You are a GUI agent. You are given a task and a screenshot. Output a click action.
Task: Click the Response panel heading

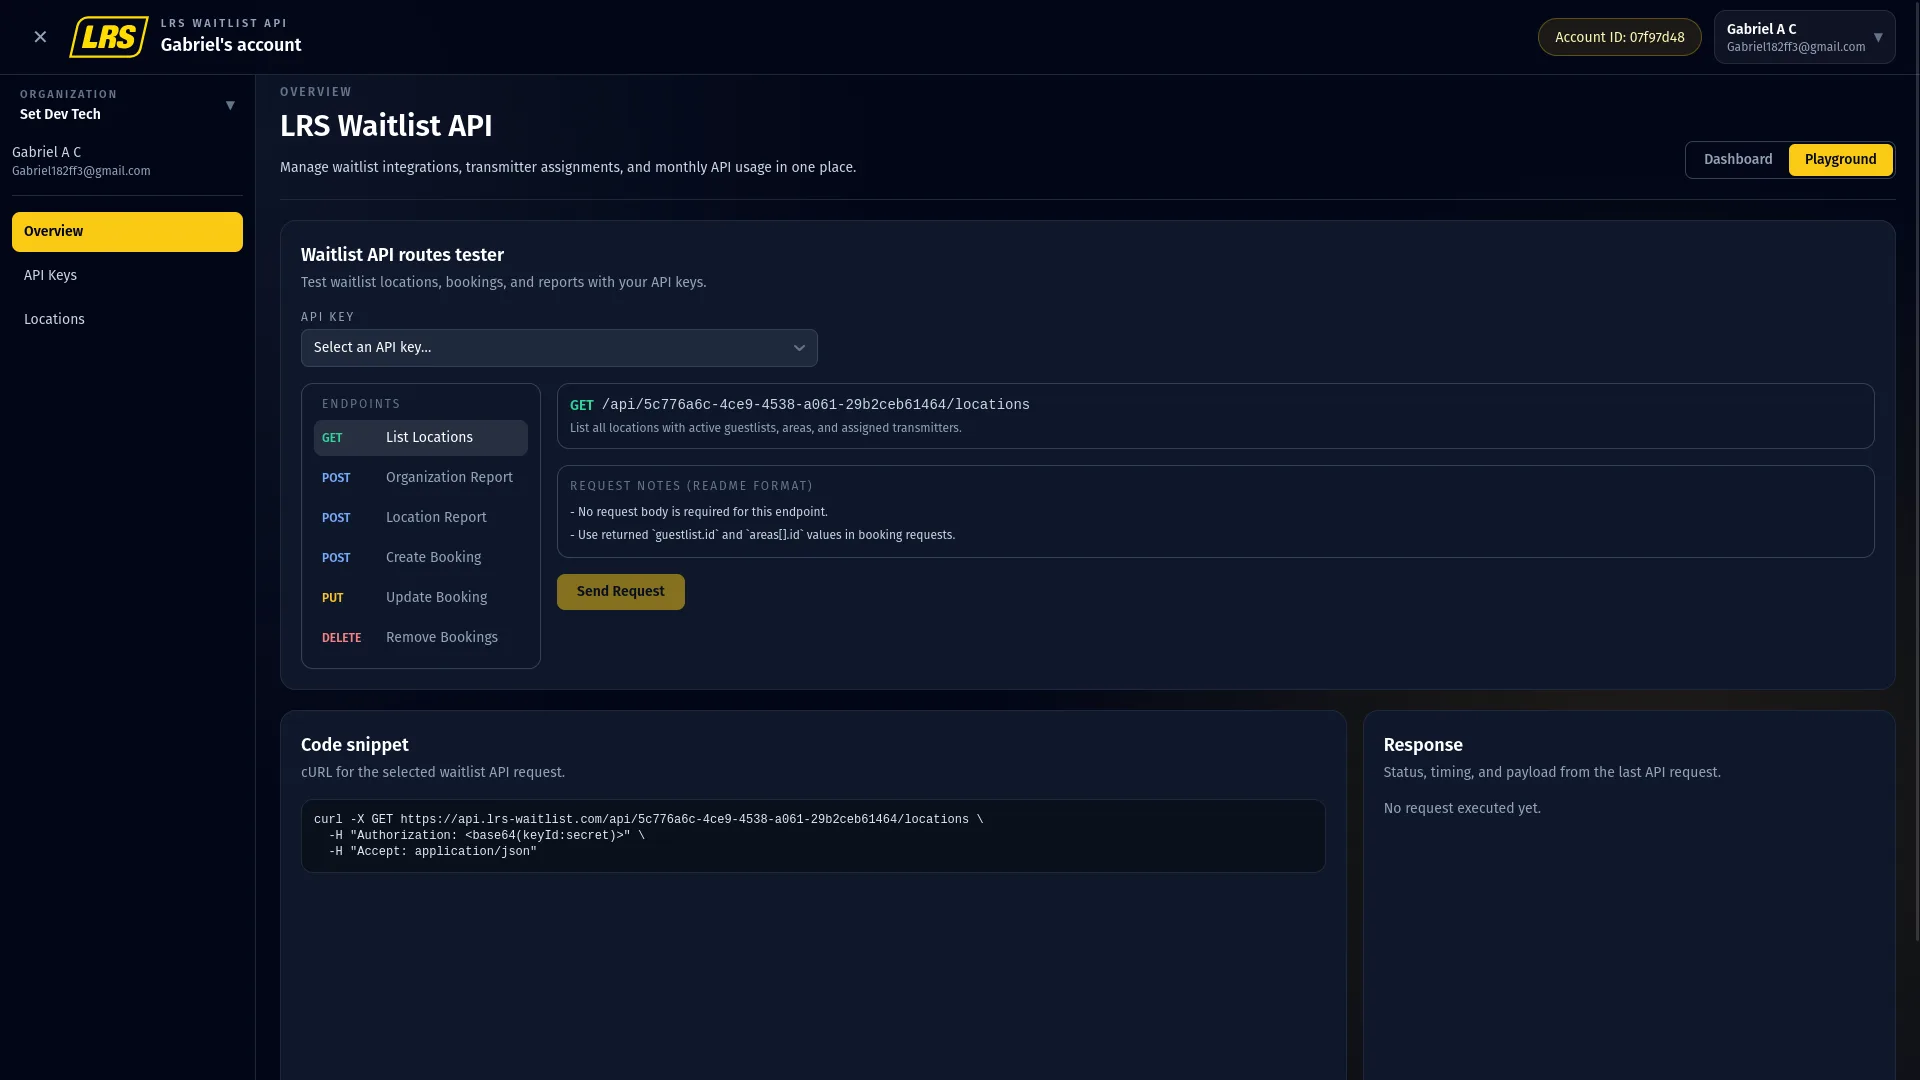tap(1423, 745)
